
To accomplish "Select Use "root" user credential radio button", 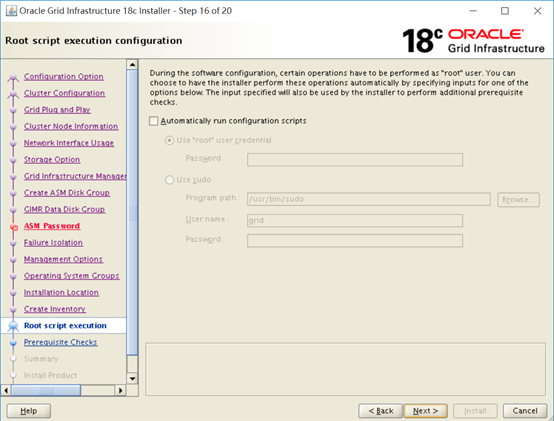I will click(x=169, y=141).
